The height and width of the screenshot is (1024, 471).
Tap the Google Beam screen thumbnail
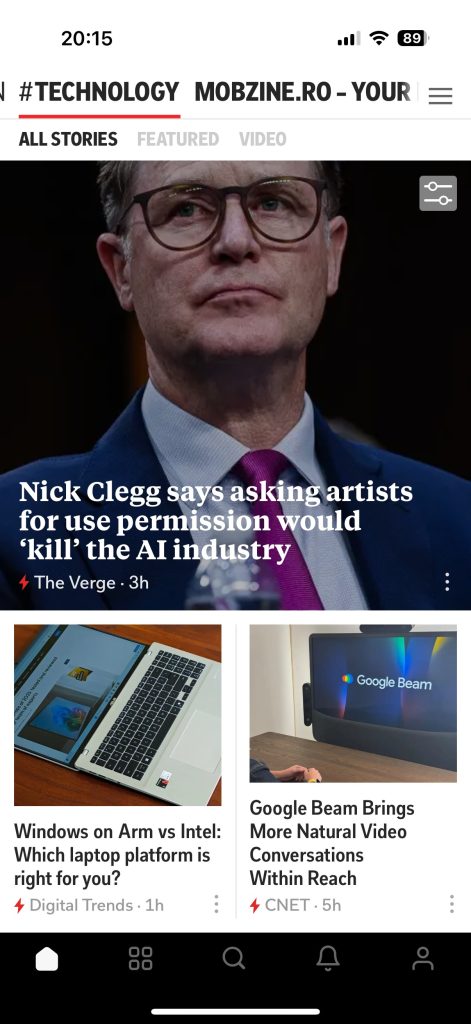point(353,703)
